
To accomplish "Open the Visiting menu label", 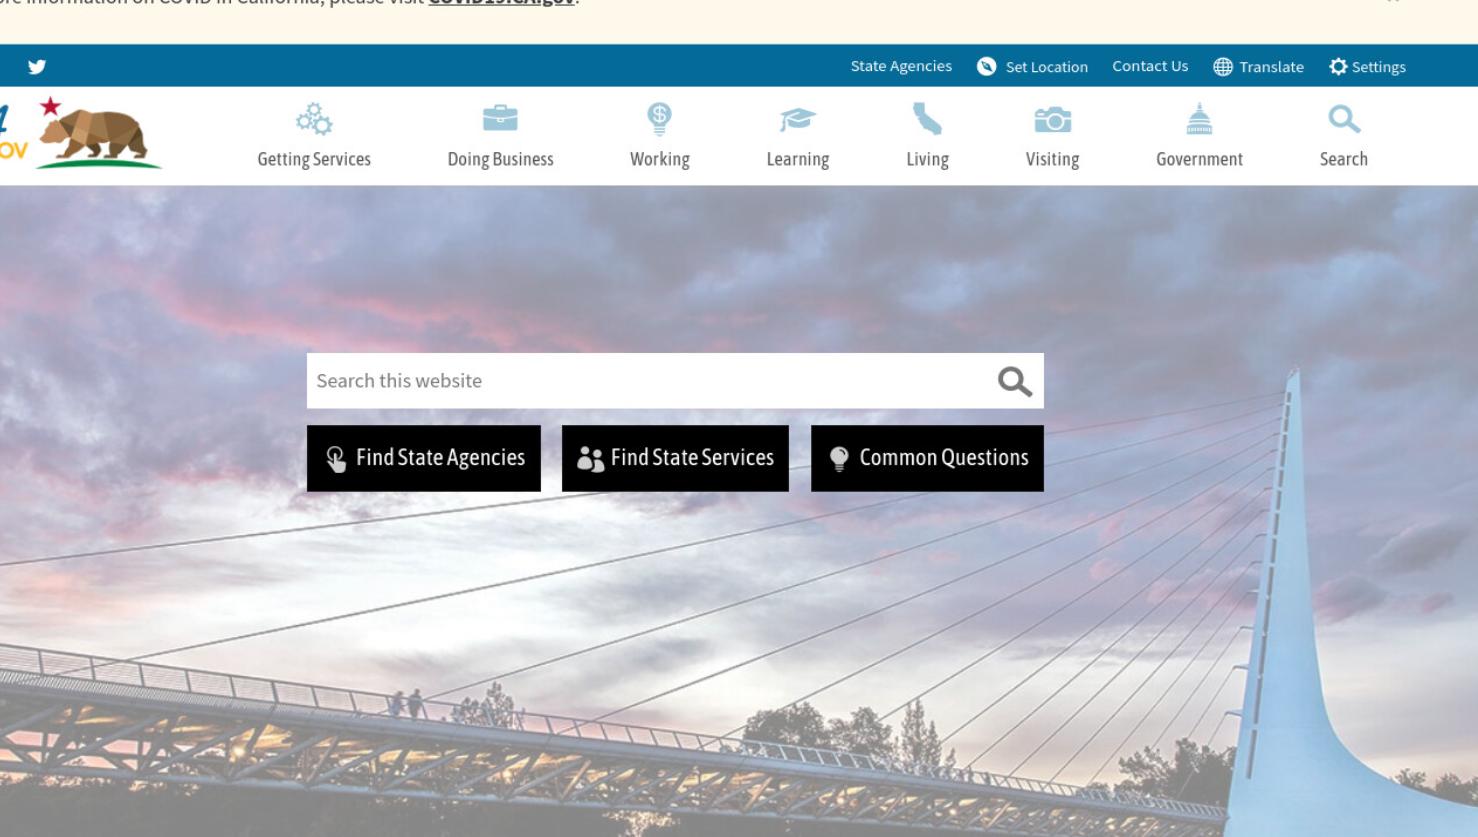I will click(1052, 159).
